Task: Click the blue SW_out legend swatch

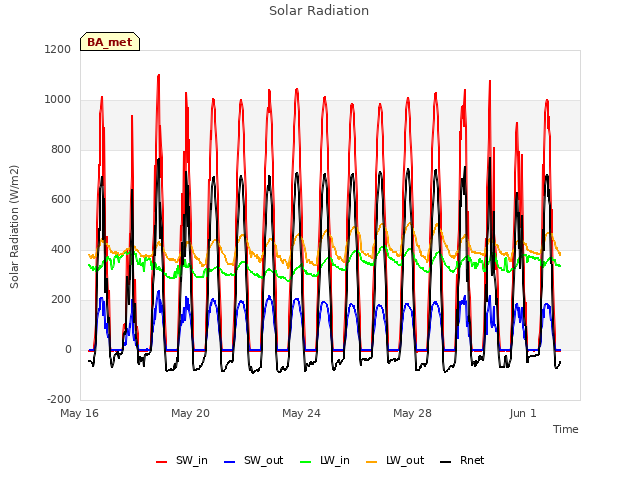Action: click(230, 462)
